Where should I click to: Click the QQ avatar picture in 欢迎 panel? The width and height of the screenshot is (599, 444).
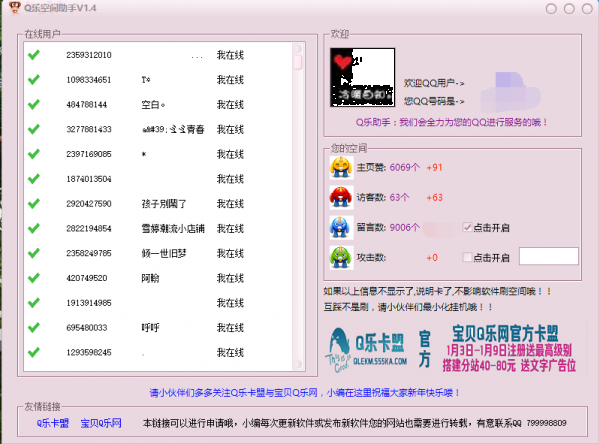point(363,78)
